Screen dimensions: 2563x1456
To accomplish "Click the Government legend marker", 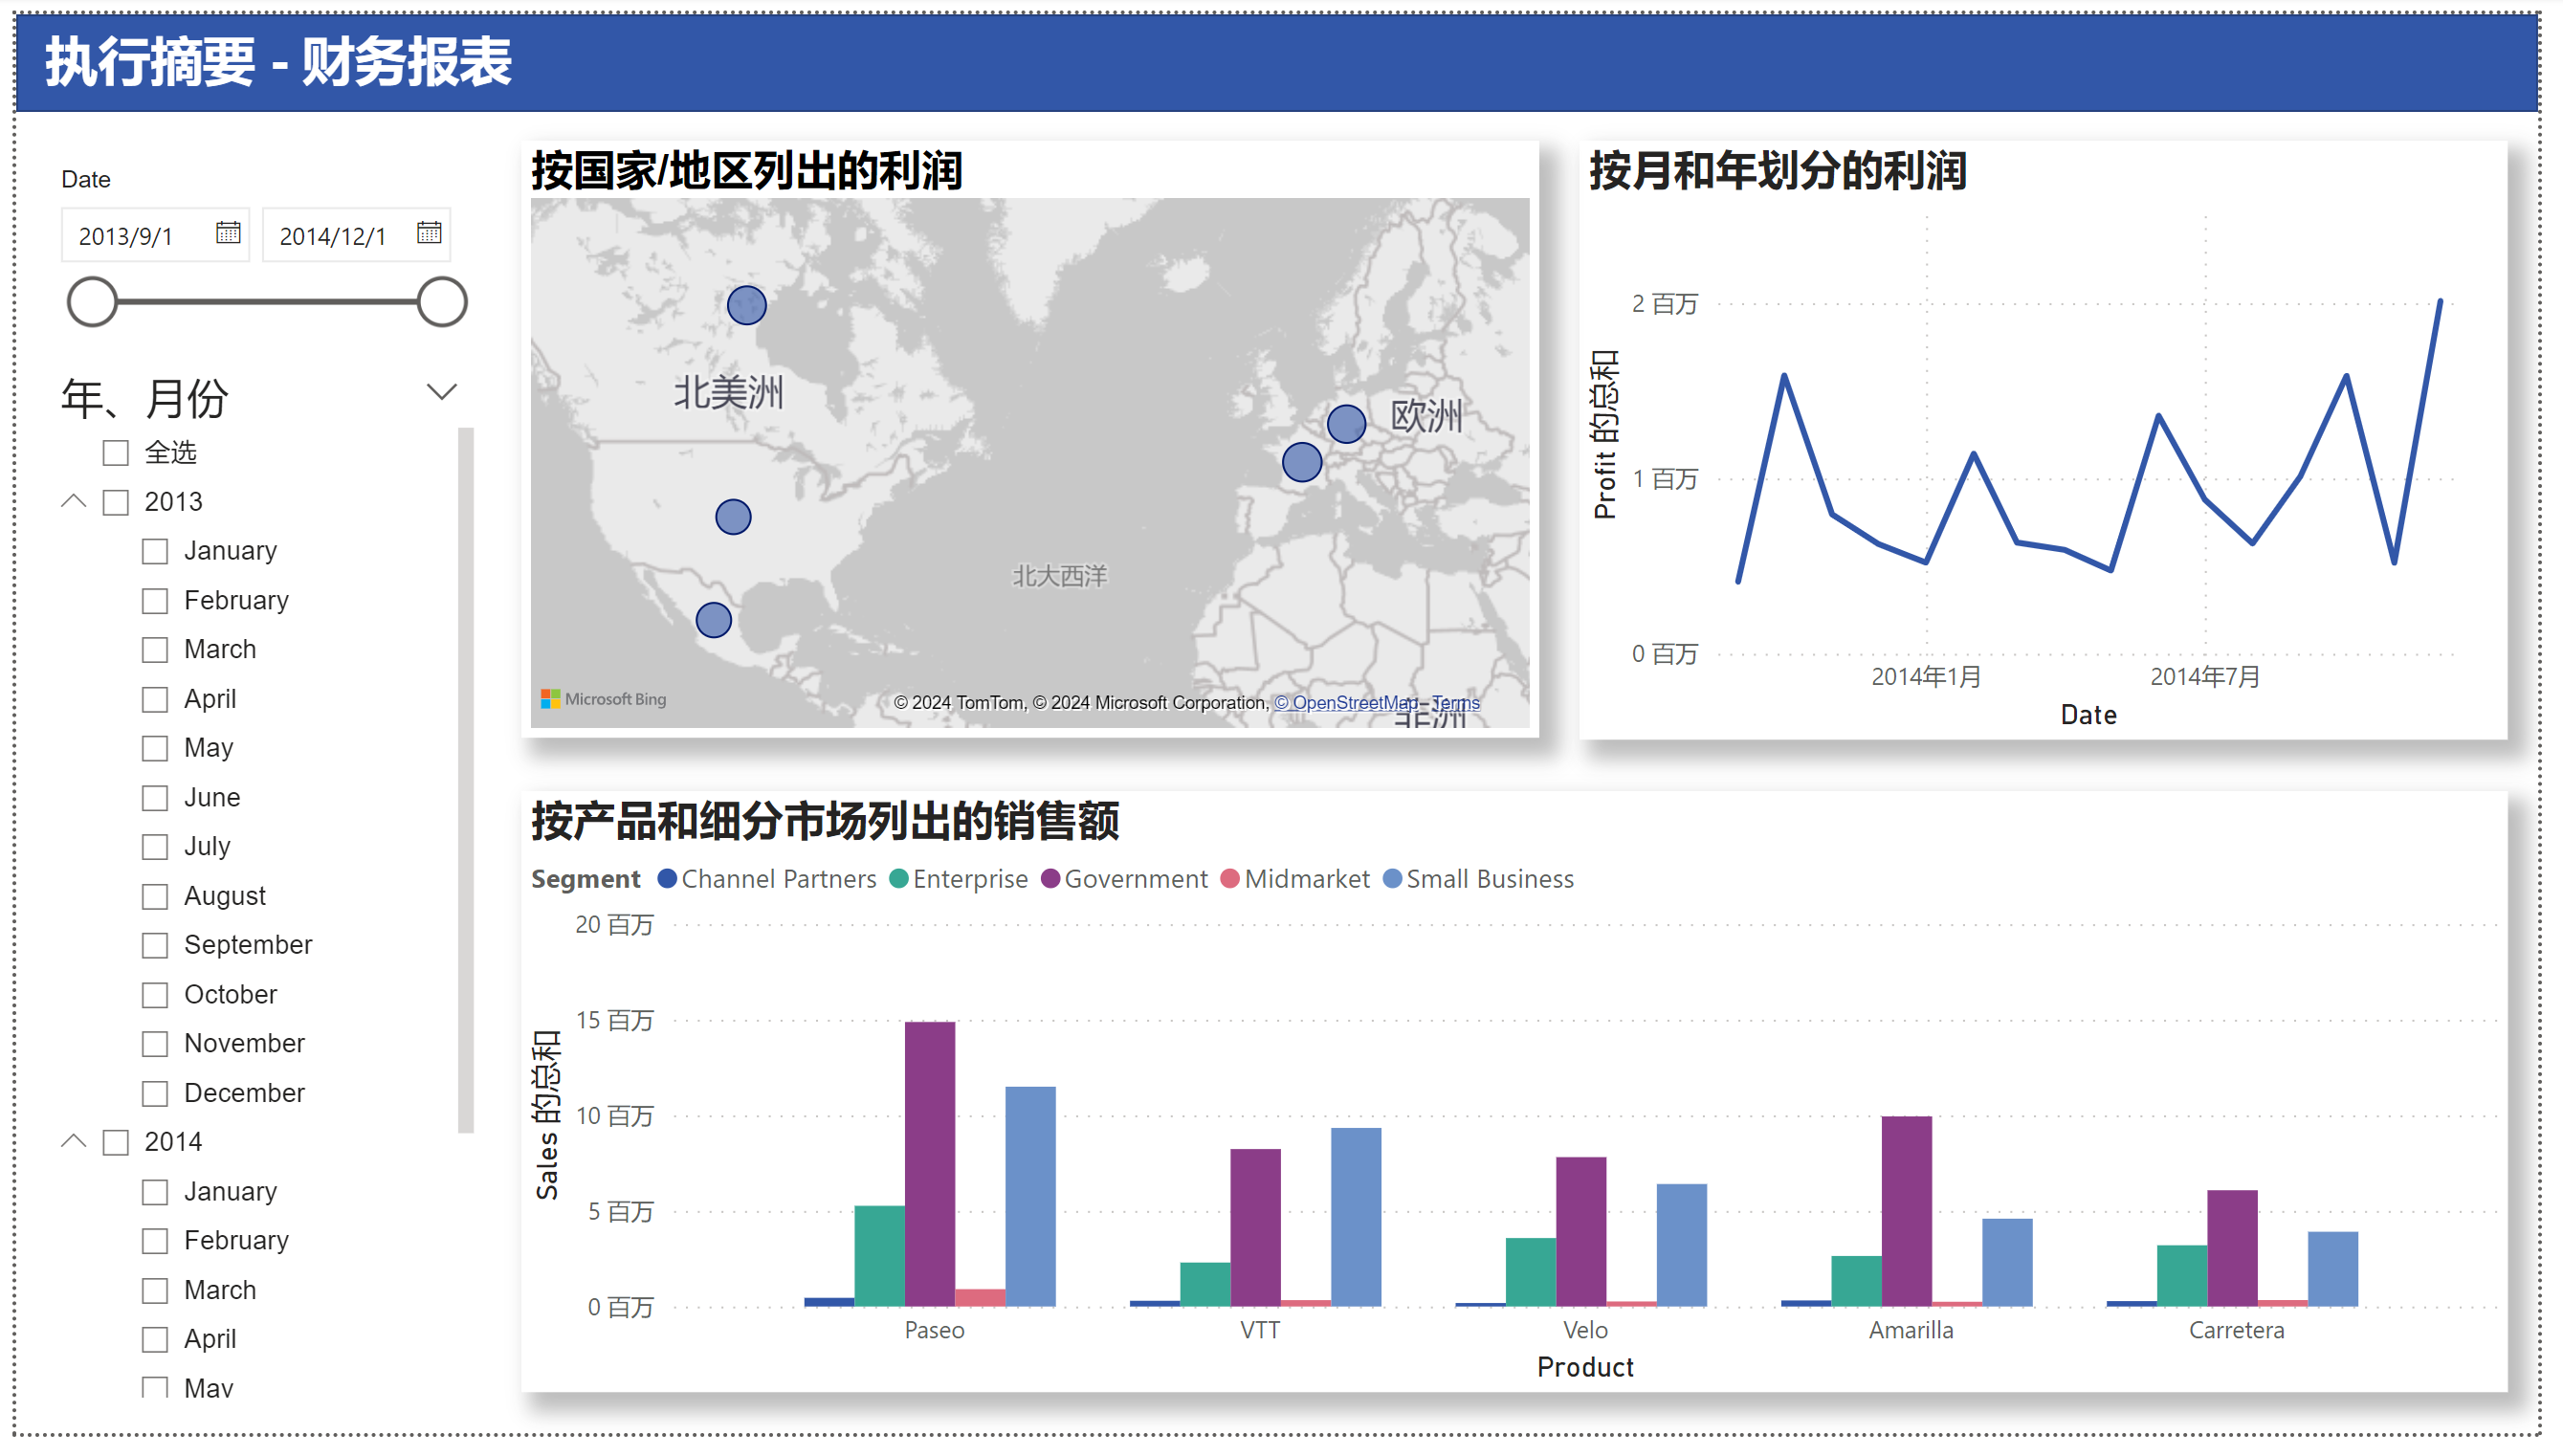I will (1050, 879).
